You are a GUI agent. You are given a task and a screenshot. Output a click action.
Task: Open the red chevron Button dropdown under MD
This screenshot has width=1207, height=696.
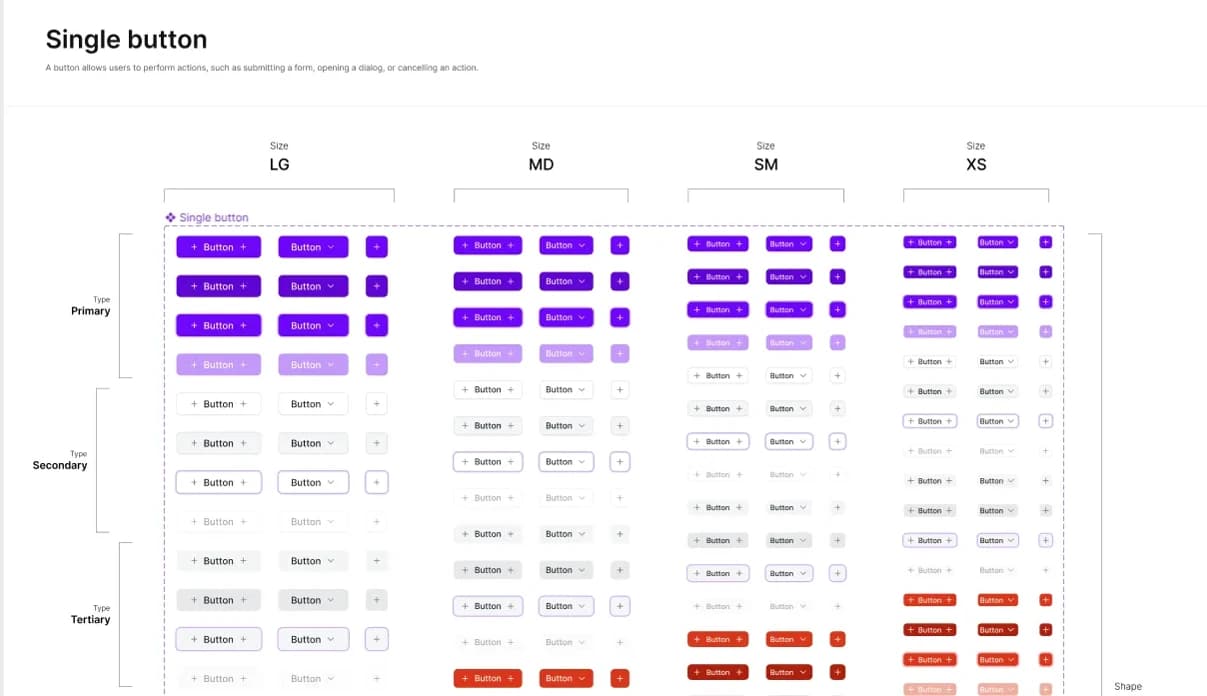(566, 678)
